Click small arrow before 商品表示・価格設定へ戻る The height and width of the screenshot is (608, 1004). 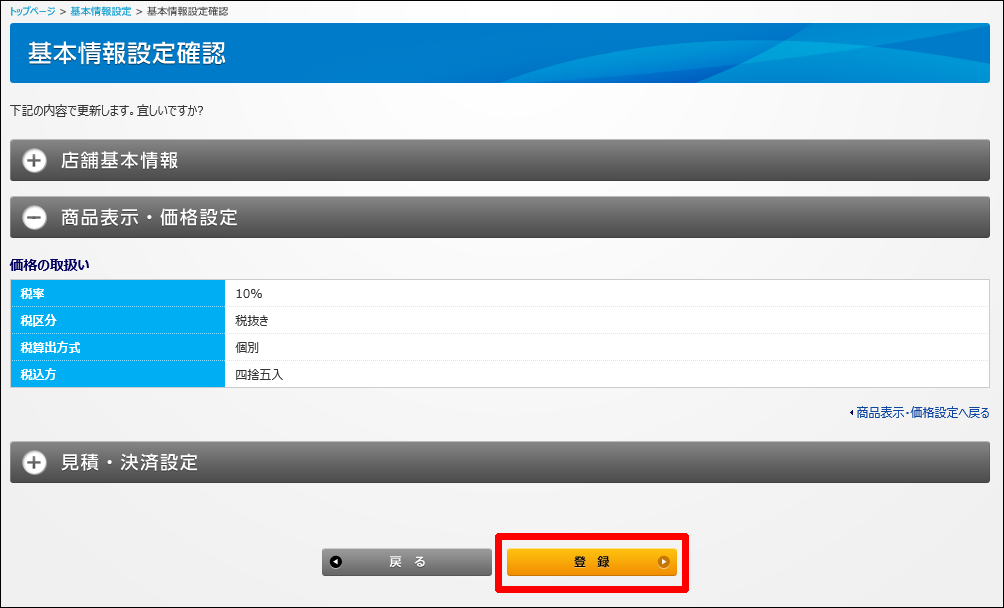851,413
